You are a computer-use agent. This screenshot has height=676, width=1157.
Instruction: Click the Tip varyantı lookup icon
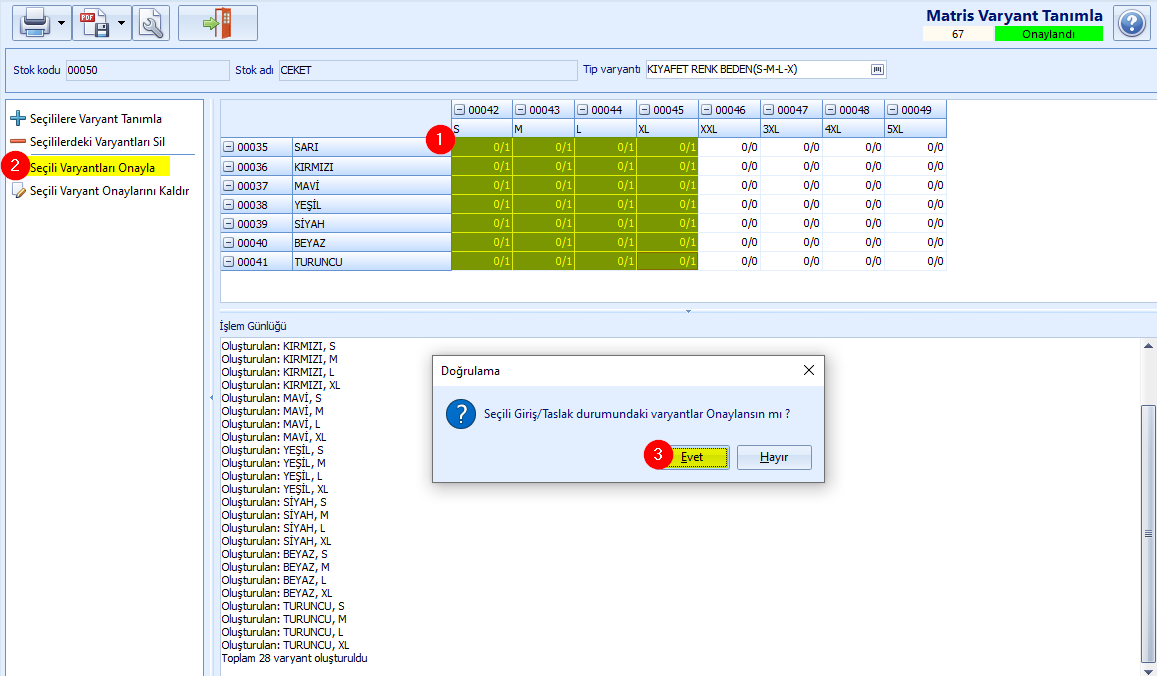click(877, 69)
